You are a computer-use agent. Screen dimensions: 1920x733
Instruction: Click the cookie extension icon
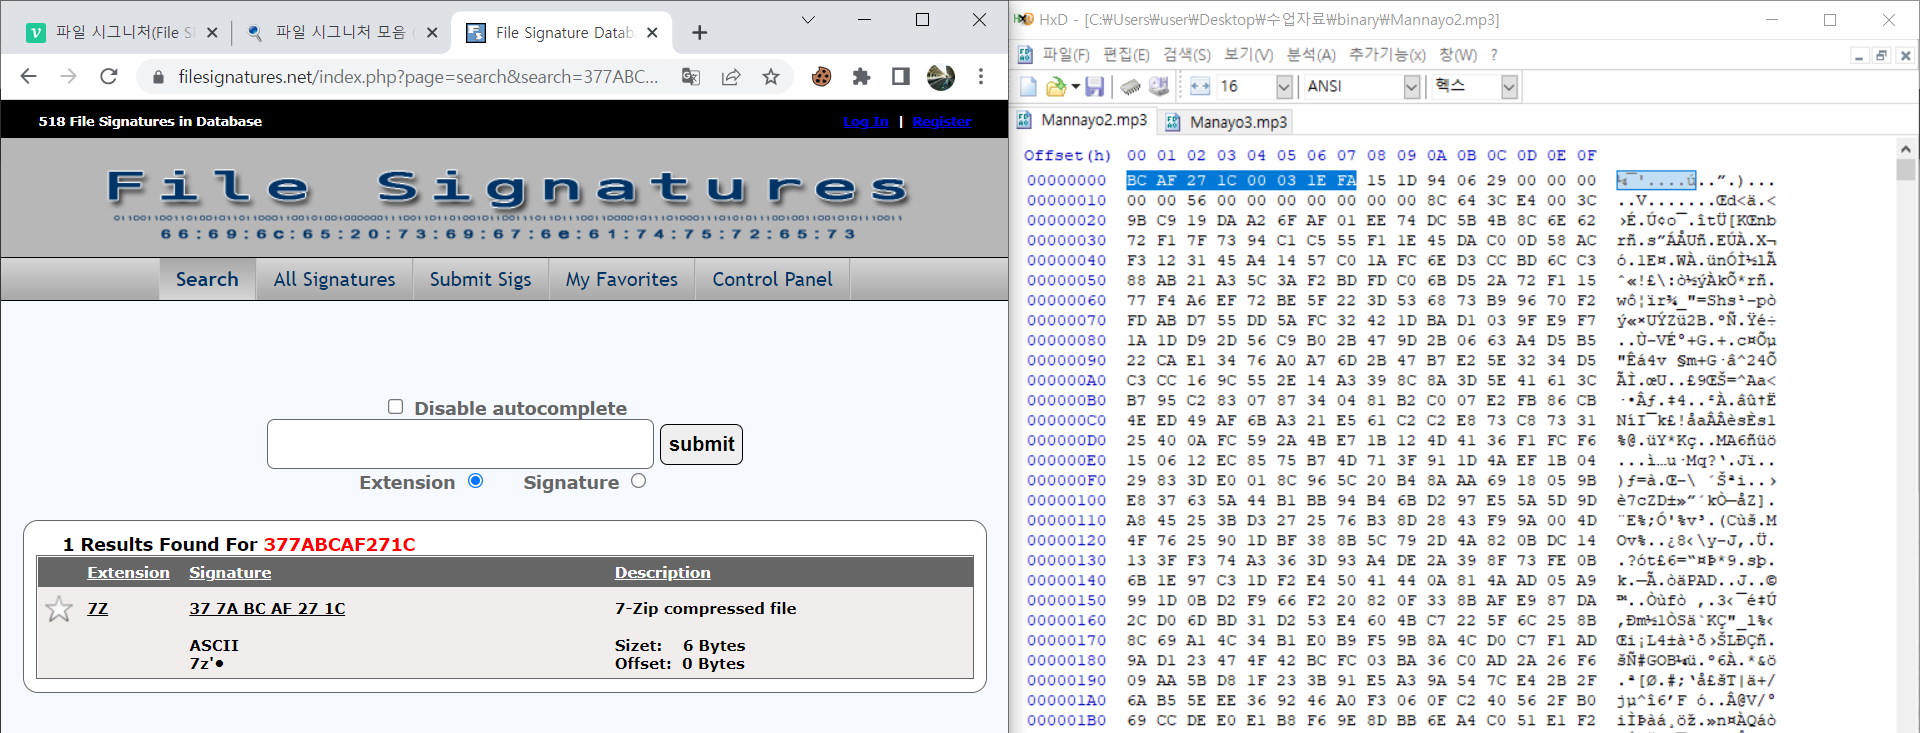coord(821,77)
